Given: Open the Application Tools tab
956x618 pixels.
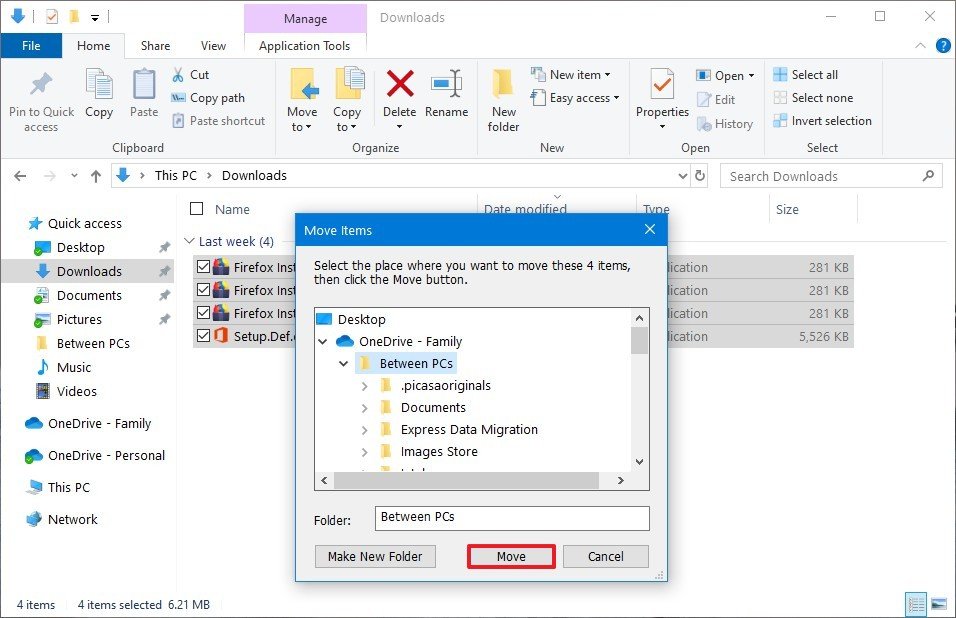Looking at the screenshot, I should [x=304, y=46].
